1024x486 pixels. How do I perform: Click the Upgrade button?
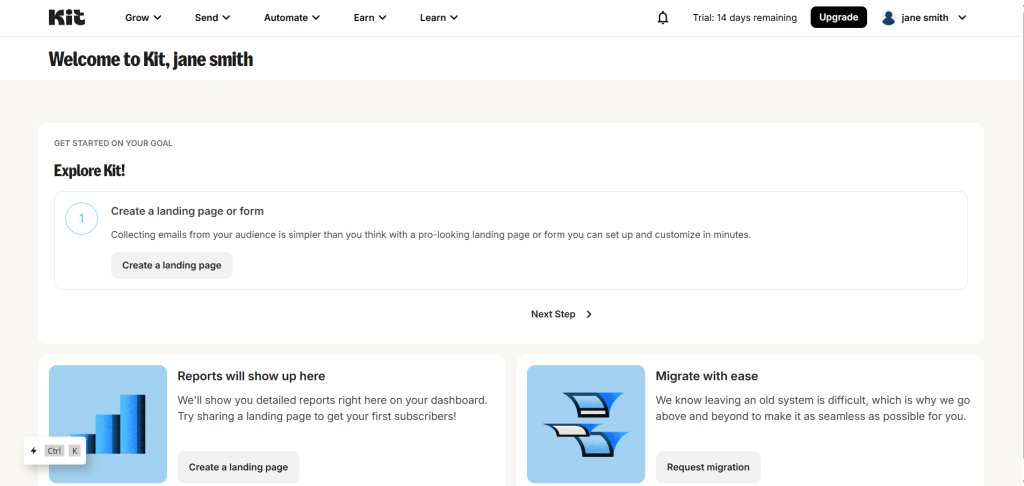point(838,17)
